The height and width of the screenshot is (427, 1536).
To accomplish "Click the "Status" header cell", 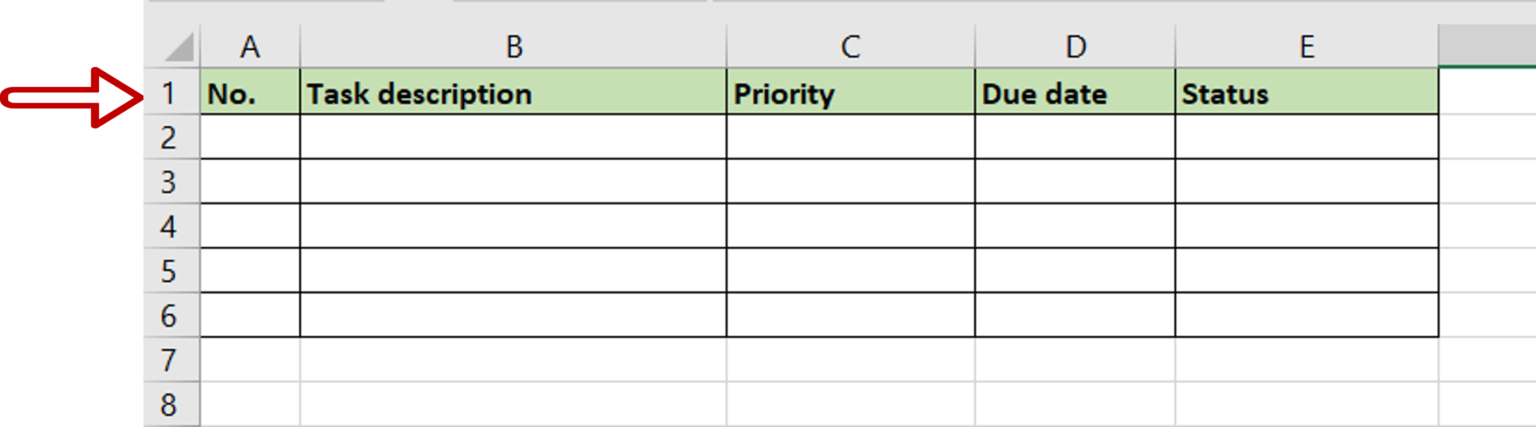I will coord(1307,92).
